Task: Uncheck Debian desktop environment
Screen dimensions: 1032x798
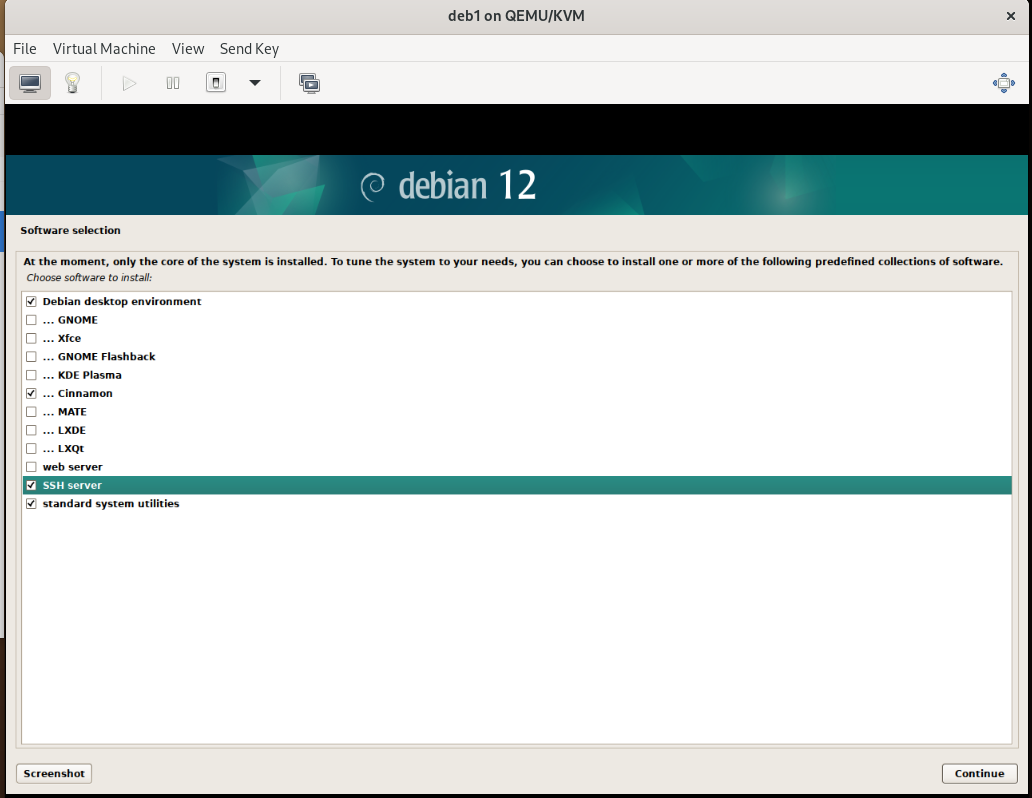Action: (x=32, y=302)
